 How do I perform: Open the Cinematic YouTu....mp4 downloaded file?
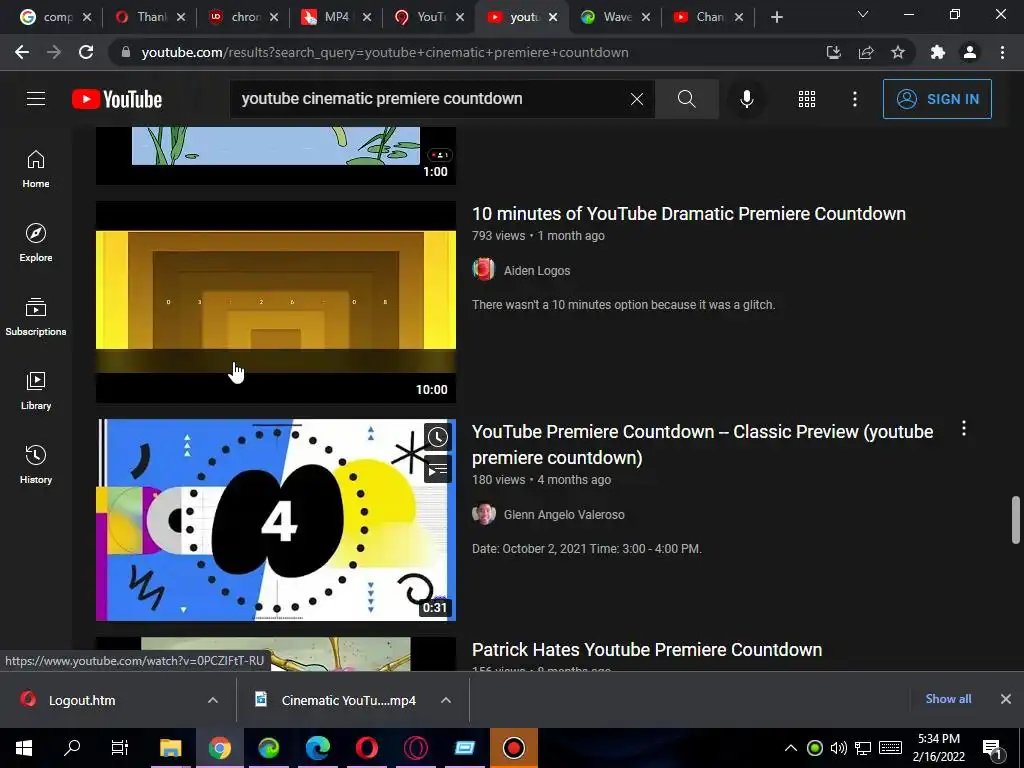tap(348, 700)
